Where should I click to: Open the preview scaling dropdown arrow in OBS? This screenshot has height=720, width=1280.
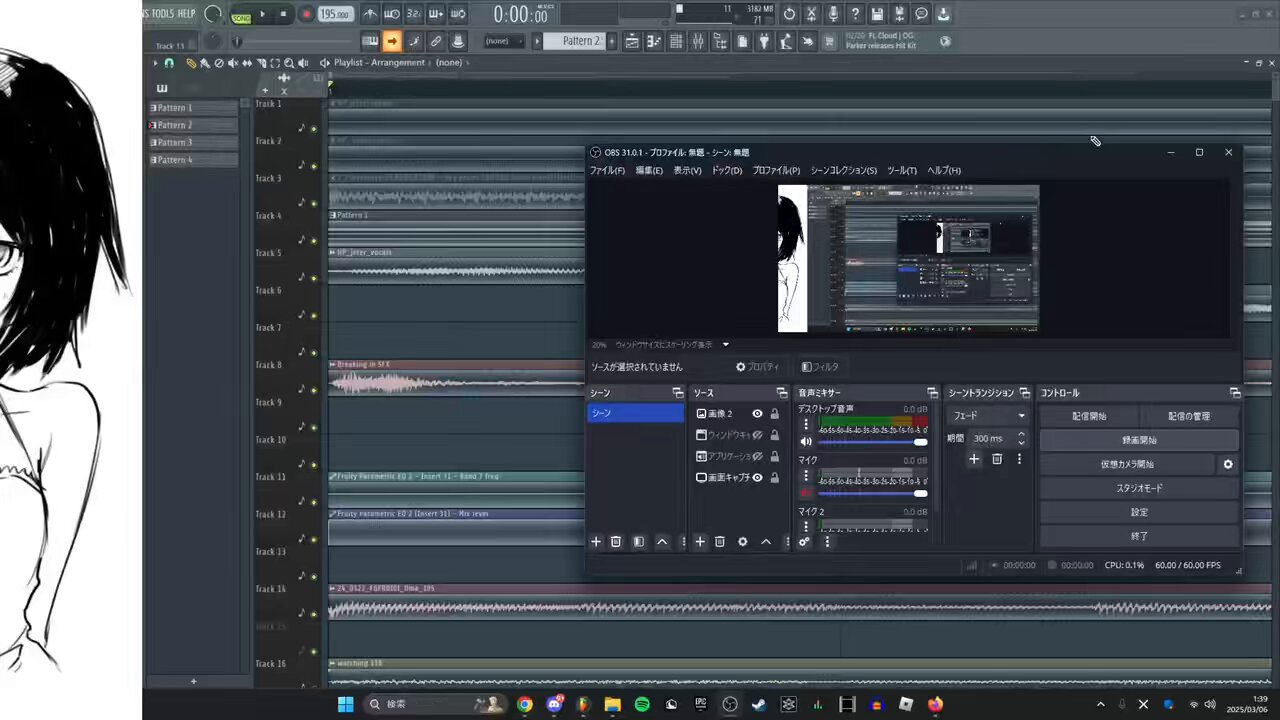pyautogui.click(x=726, y=345)
